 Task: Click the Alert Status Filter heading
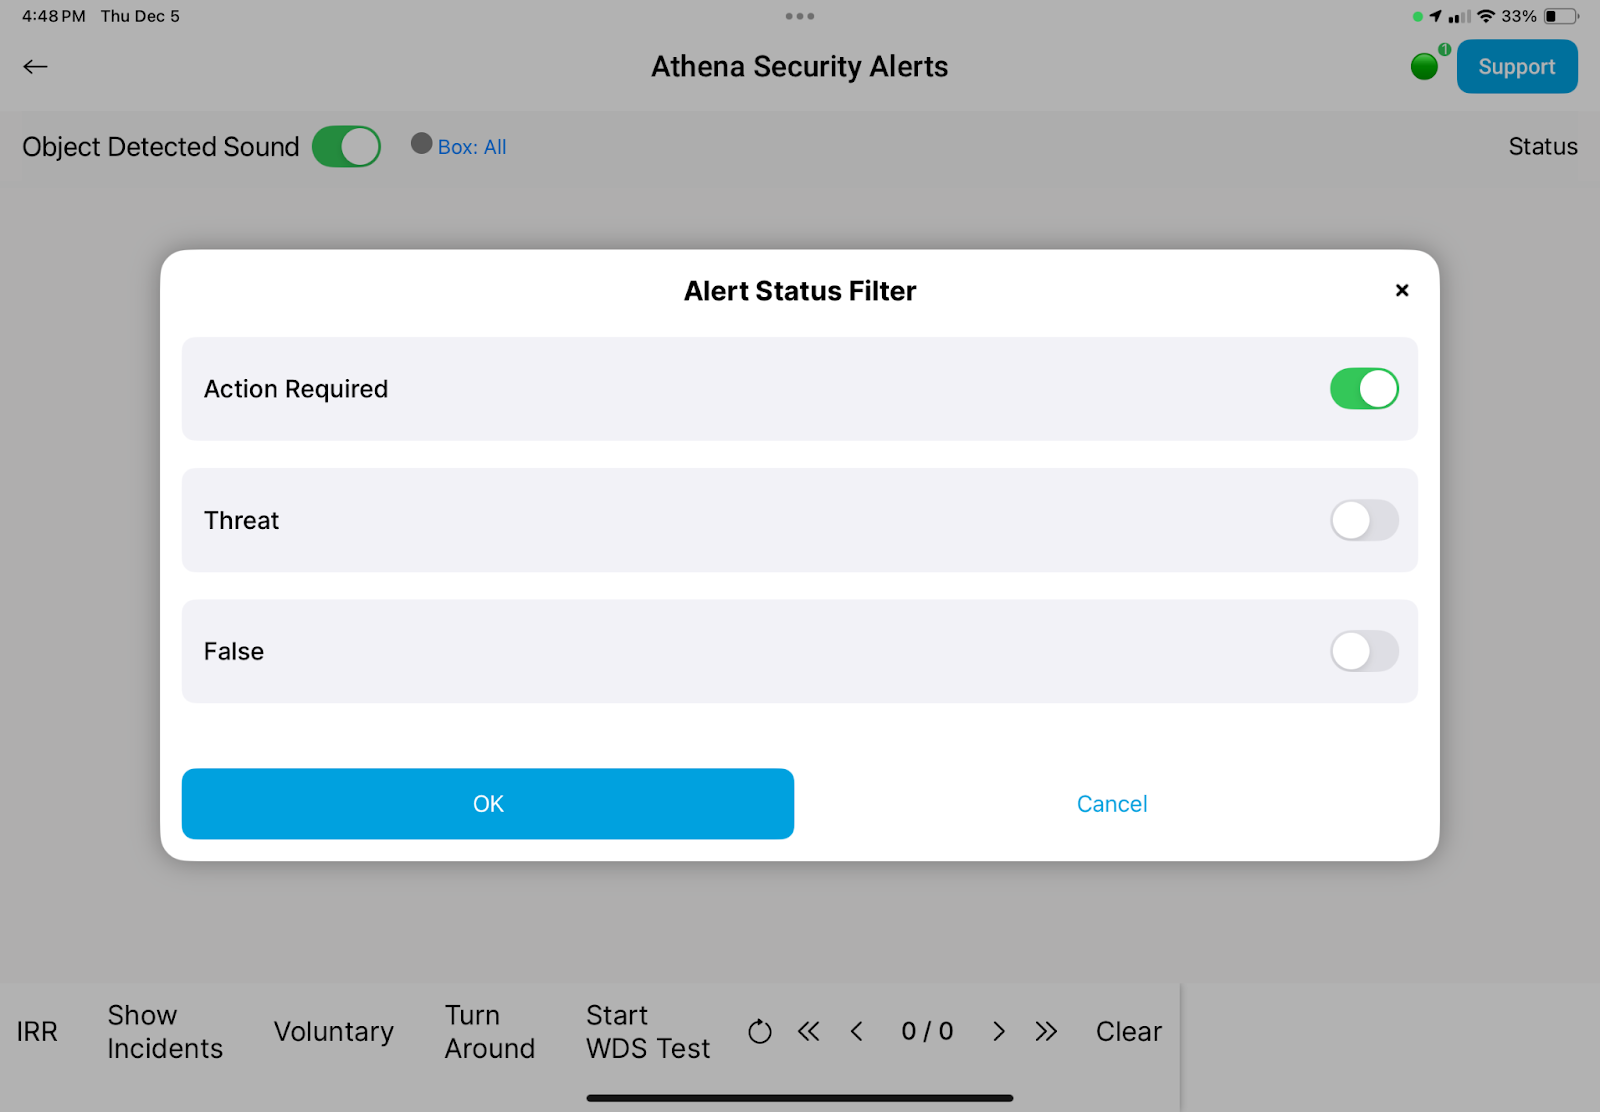click(800, 291)
